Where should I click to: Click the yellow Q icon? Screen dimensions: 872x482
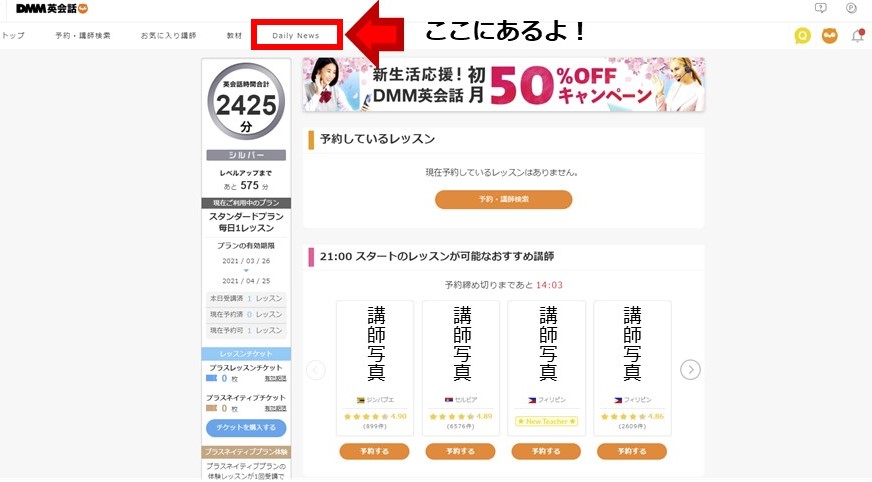point(802,36)
